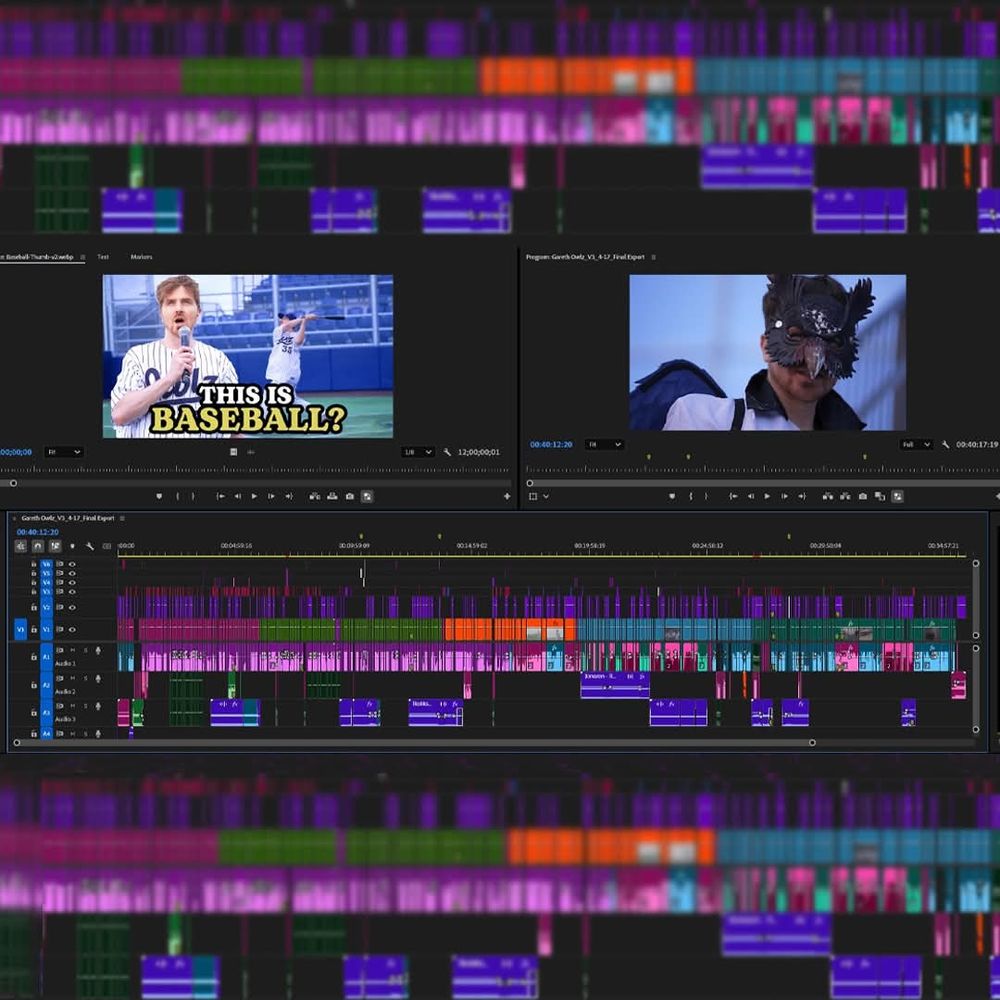Play the clip in the Source monitor

(254, 496)
